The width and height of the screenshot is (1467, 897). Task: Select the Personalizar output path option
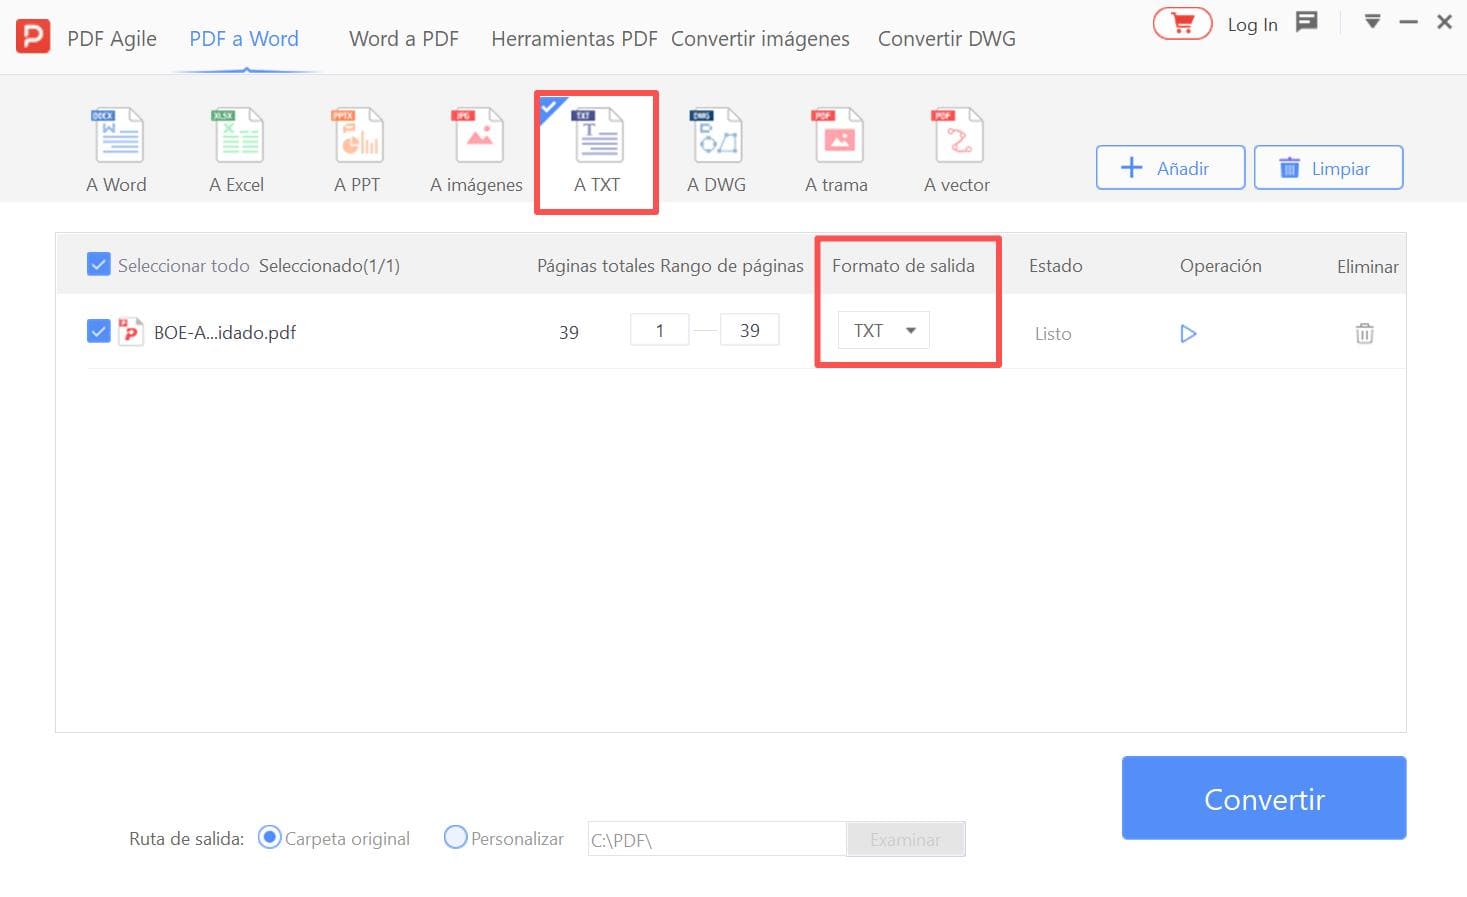tap(456, 838)
